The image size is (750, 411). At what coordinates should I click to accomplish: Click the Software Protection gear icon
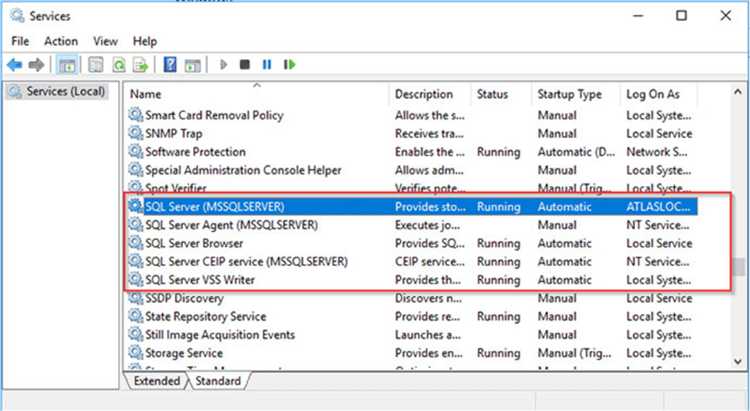(136, 151)
